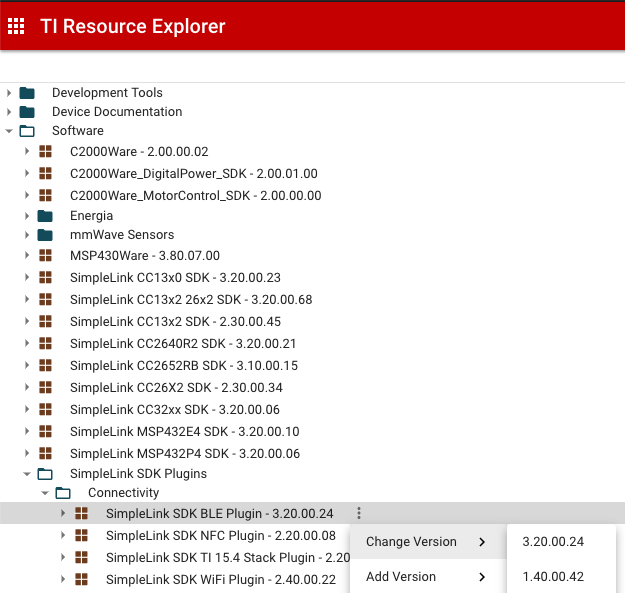The image size is (625, 593).
Task: Click the TI Resource Explorer title
Action: (133, 27)
